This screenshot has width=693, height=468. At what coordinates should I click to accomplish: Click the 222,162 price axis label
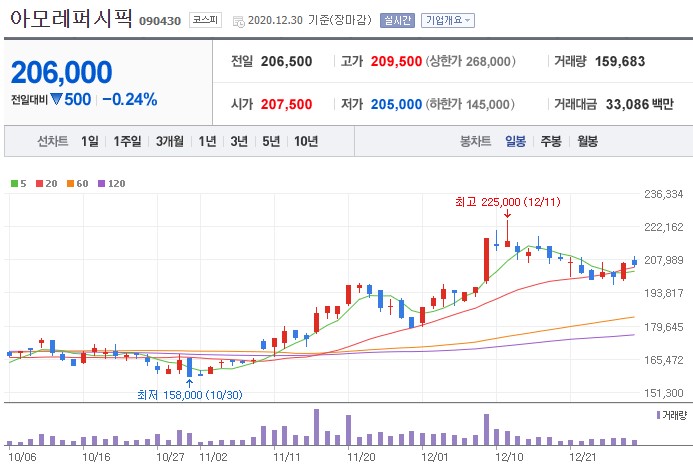coord(663,227)
